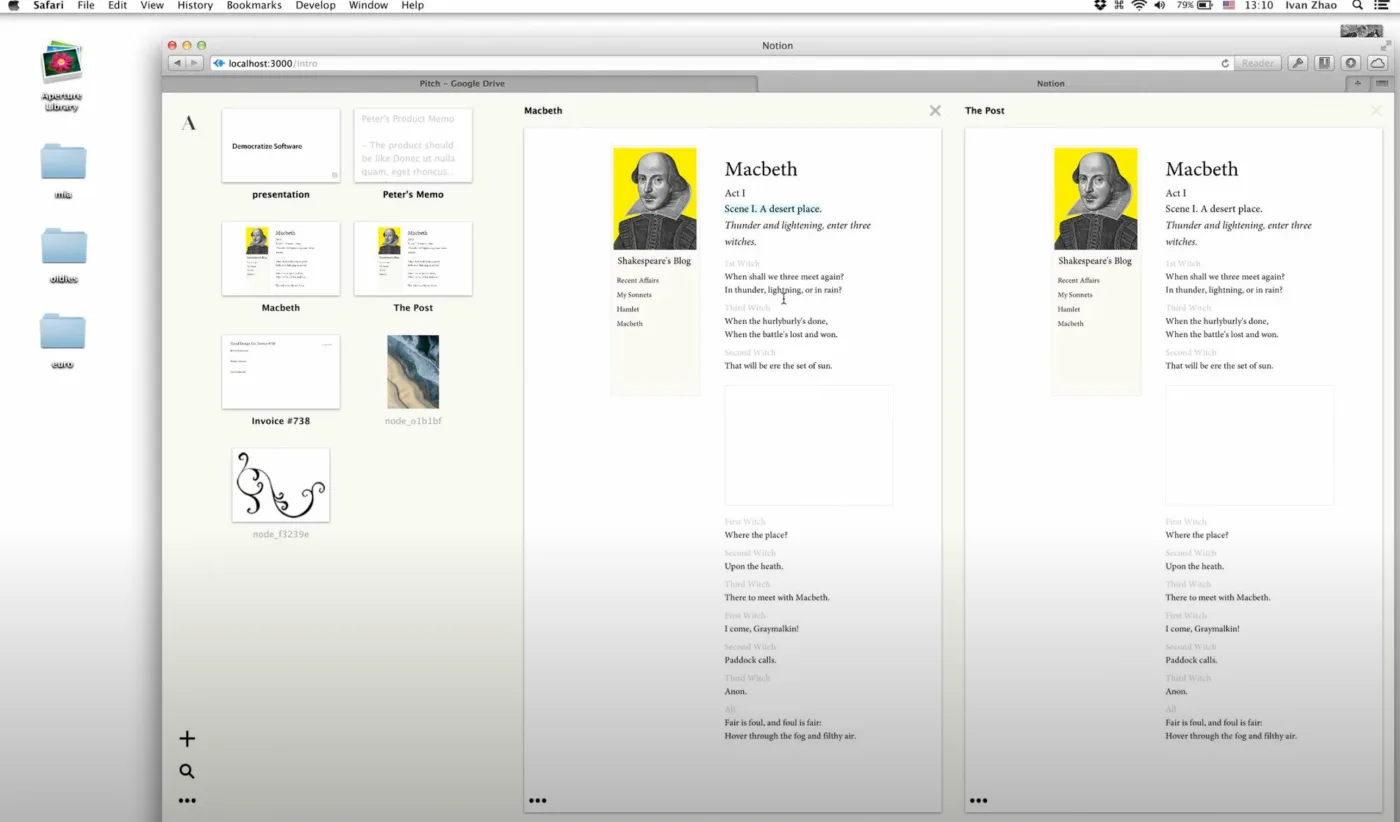Open the "presentation" page thumbnail

click(281, 146)
